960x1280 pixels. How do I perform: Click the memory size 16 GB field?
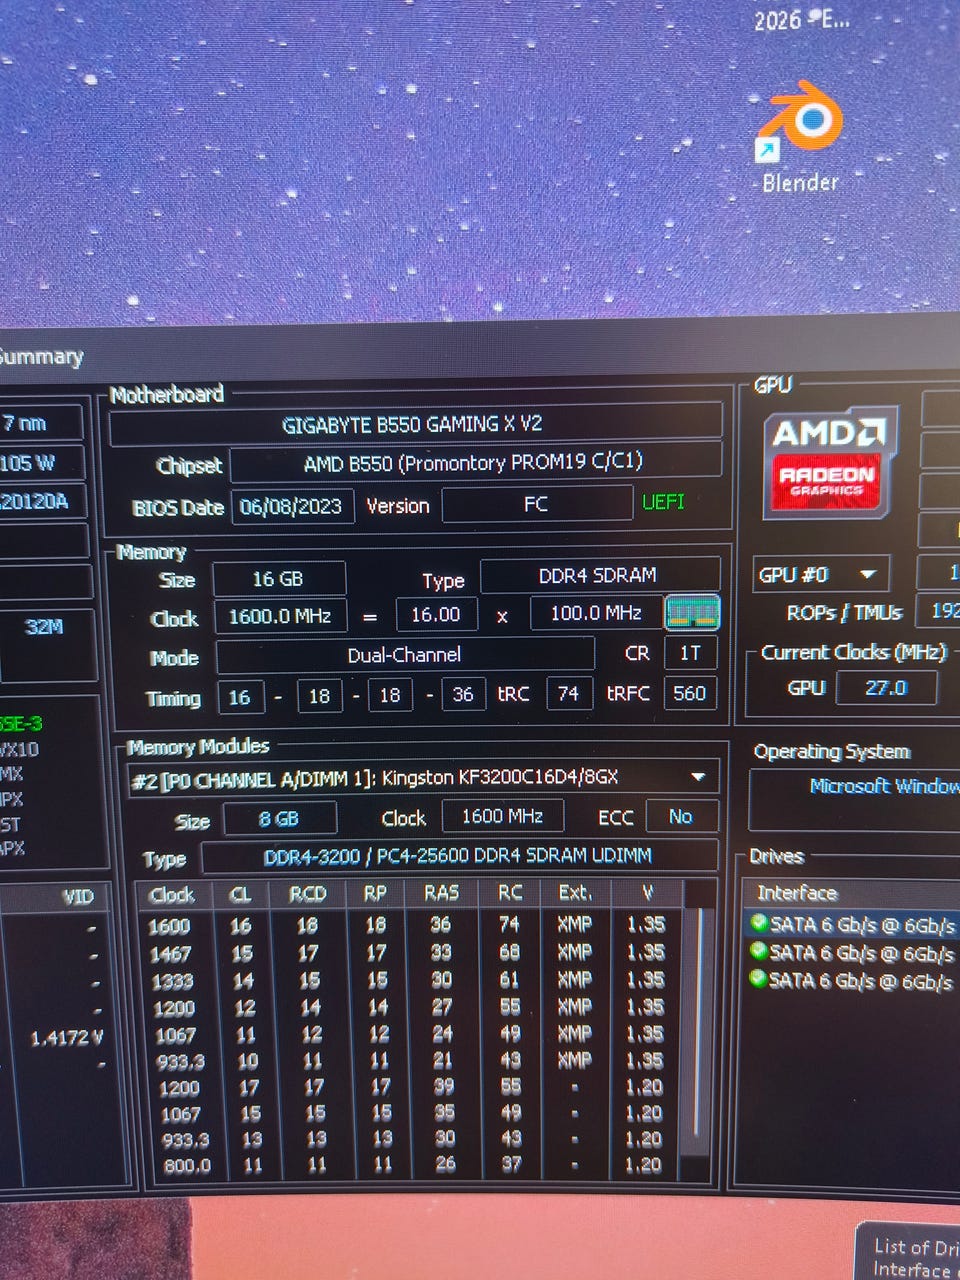(278, 579)
